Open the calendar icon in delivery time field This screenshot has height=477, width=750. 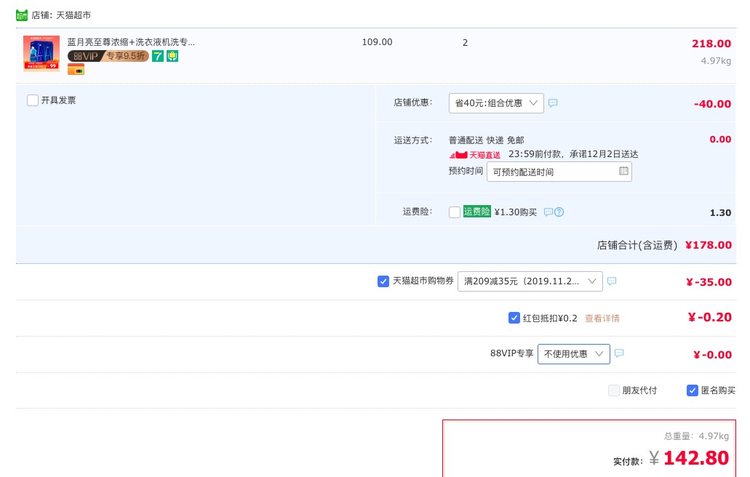tap(623, 171)
